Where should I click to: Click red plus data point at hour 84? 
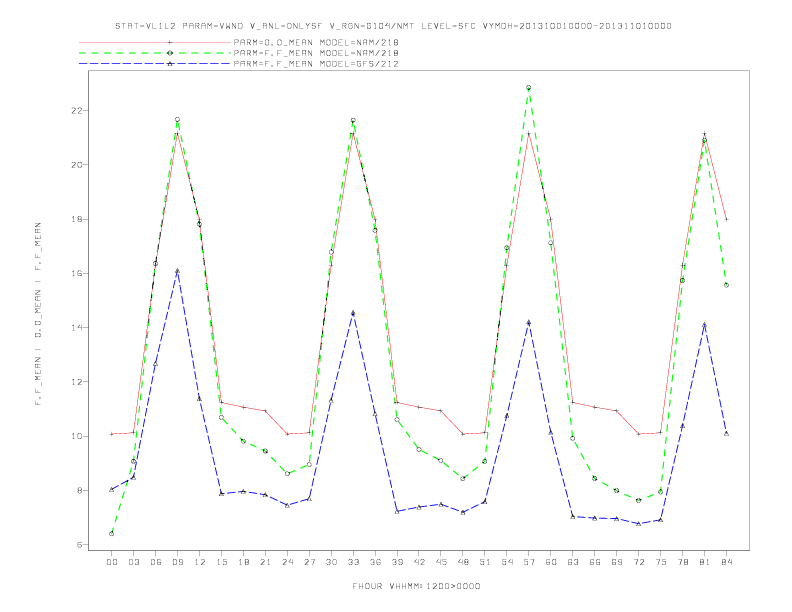point(726,219)
